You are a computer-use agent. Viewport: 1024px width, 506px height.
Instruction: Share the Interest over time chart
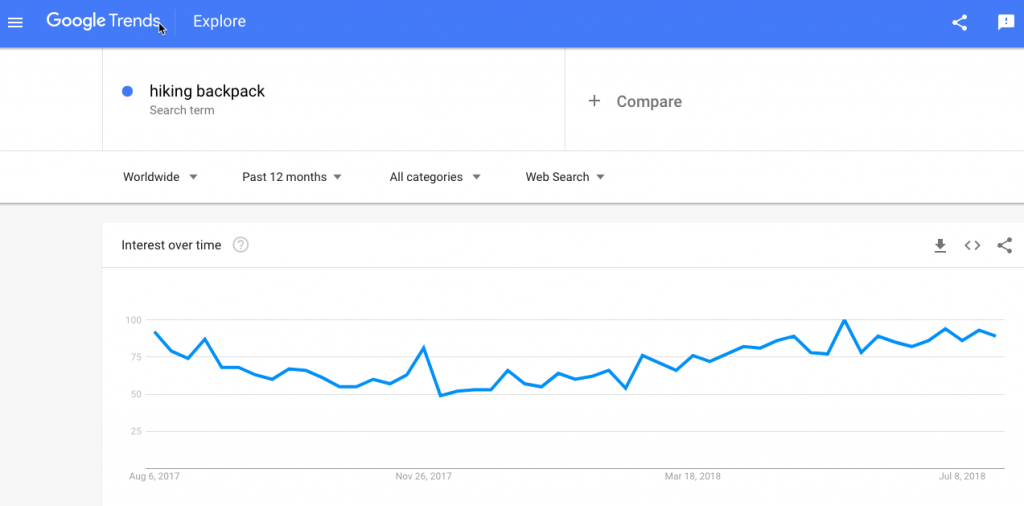(1004, 245)
